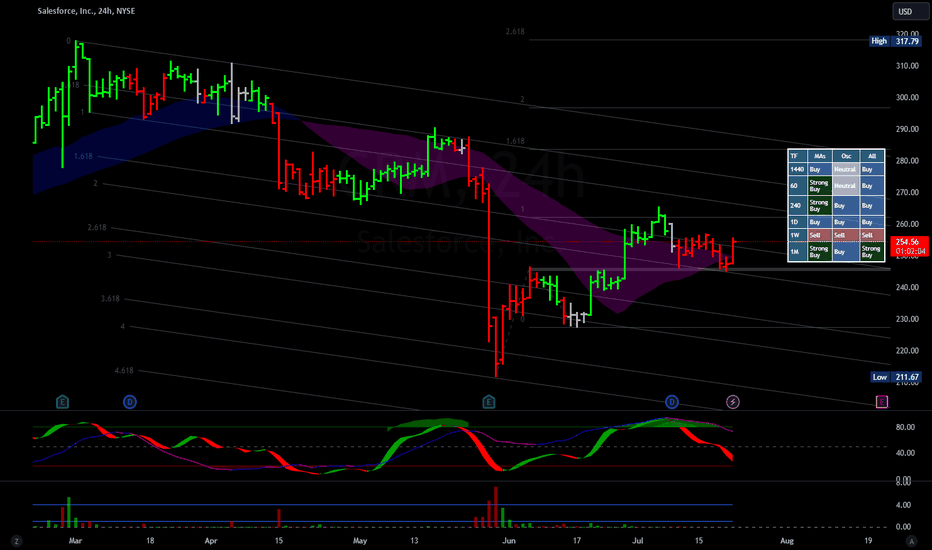Click the Strong Buy MAs cell in the 60 row
Viewport: 932px width, 550px height.
tap(820, 186)
